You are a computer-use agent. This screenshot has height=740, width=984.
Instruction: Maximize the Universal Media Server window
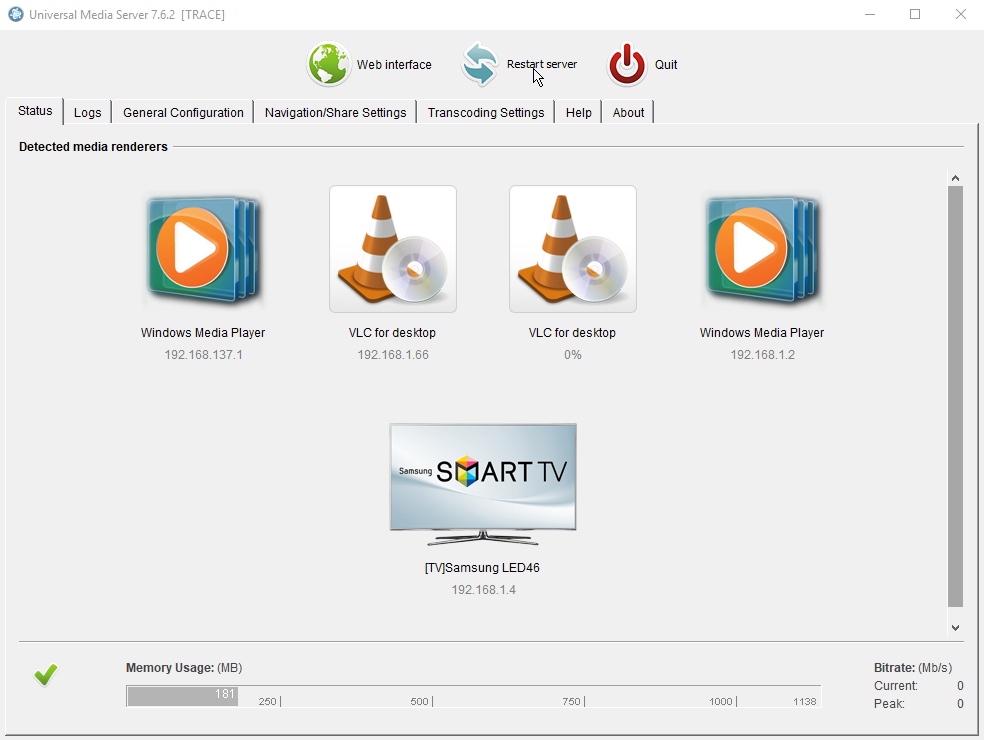coord(915,14)
